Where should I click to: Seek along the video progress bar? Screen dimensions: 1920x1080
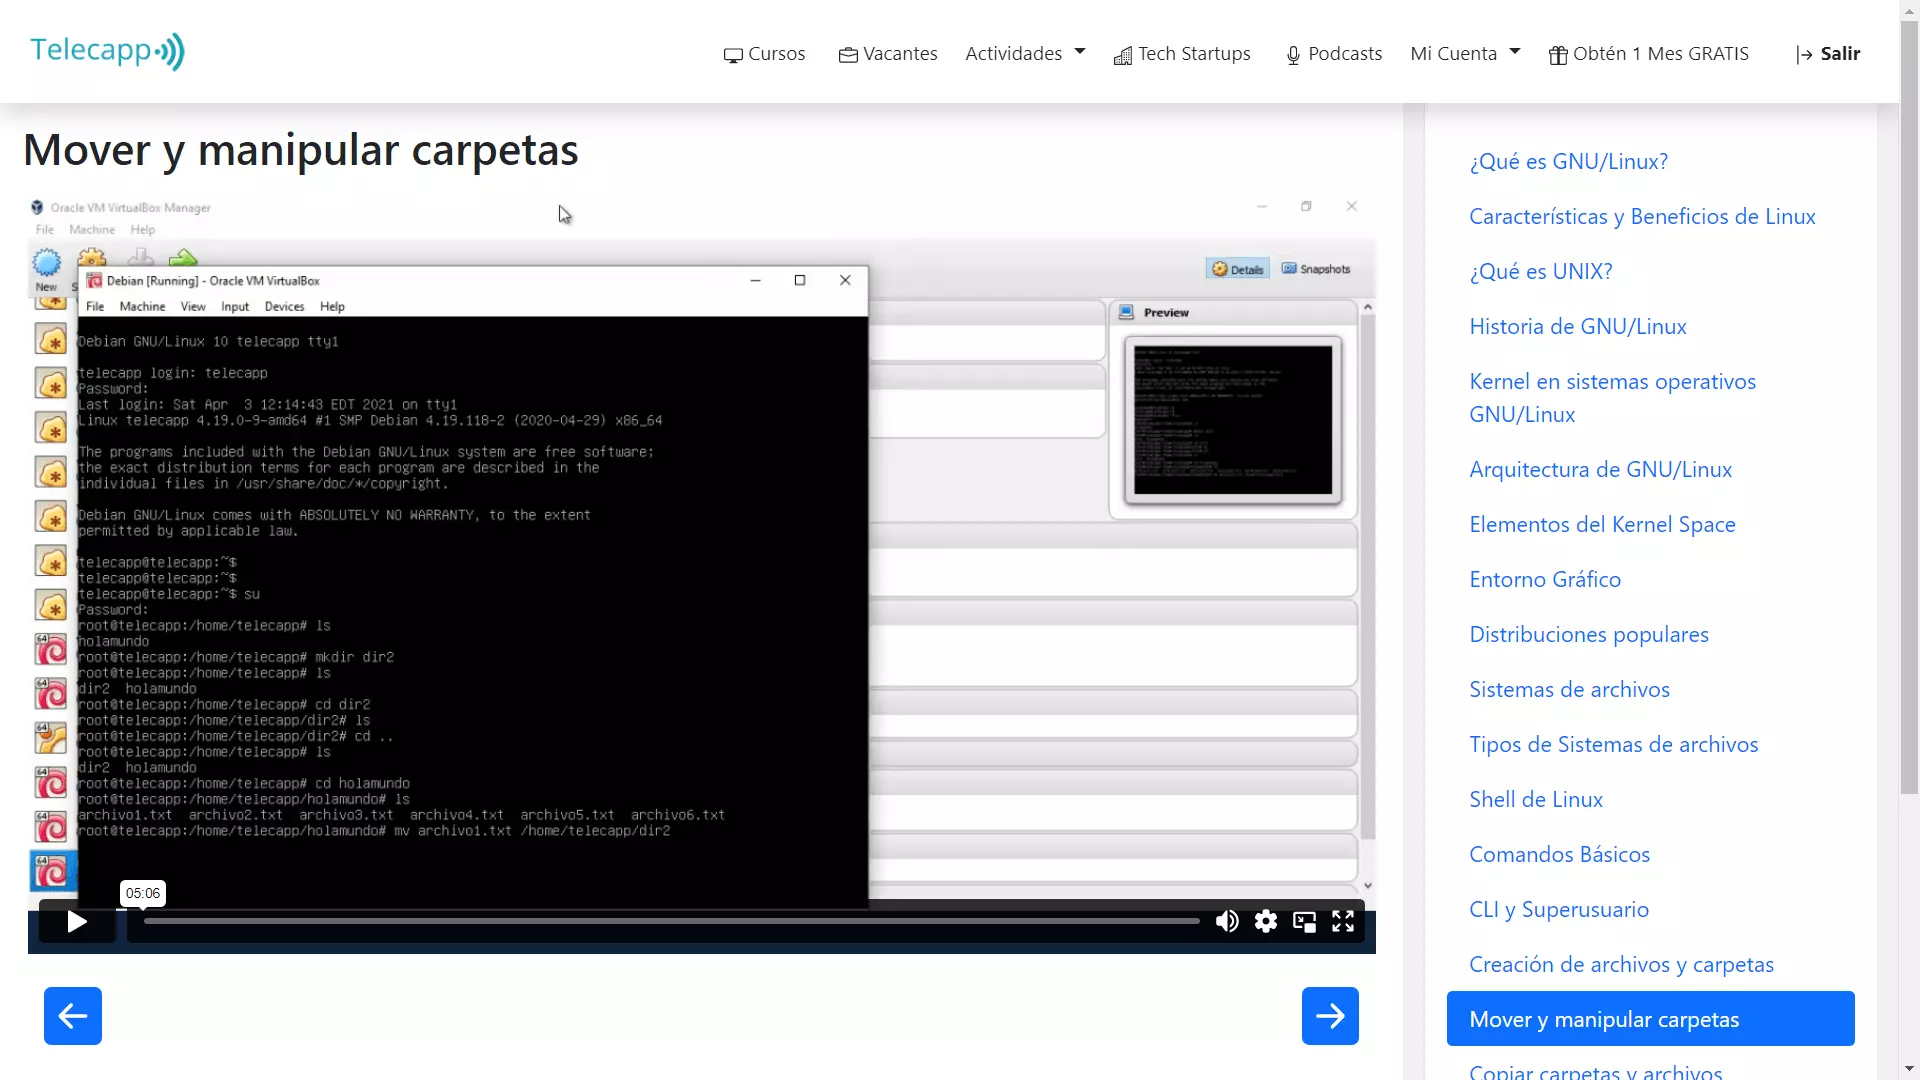coord(671,921)
